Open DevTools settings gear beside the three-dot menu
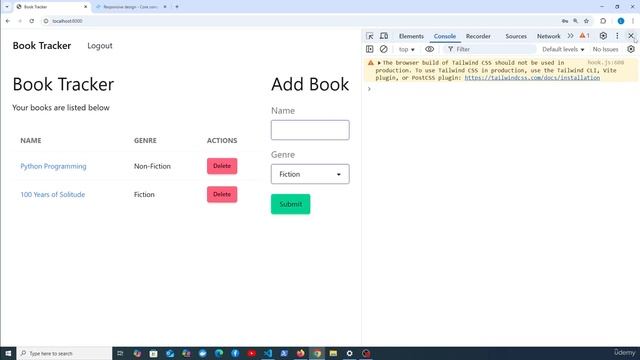 point(603,36)
